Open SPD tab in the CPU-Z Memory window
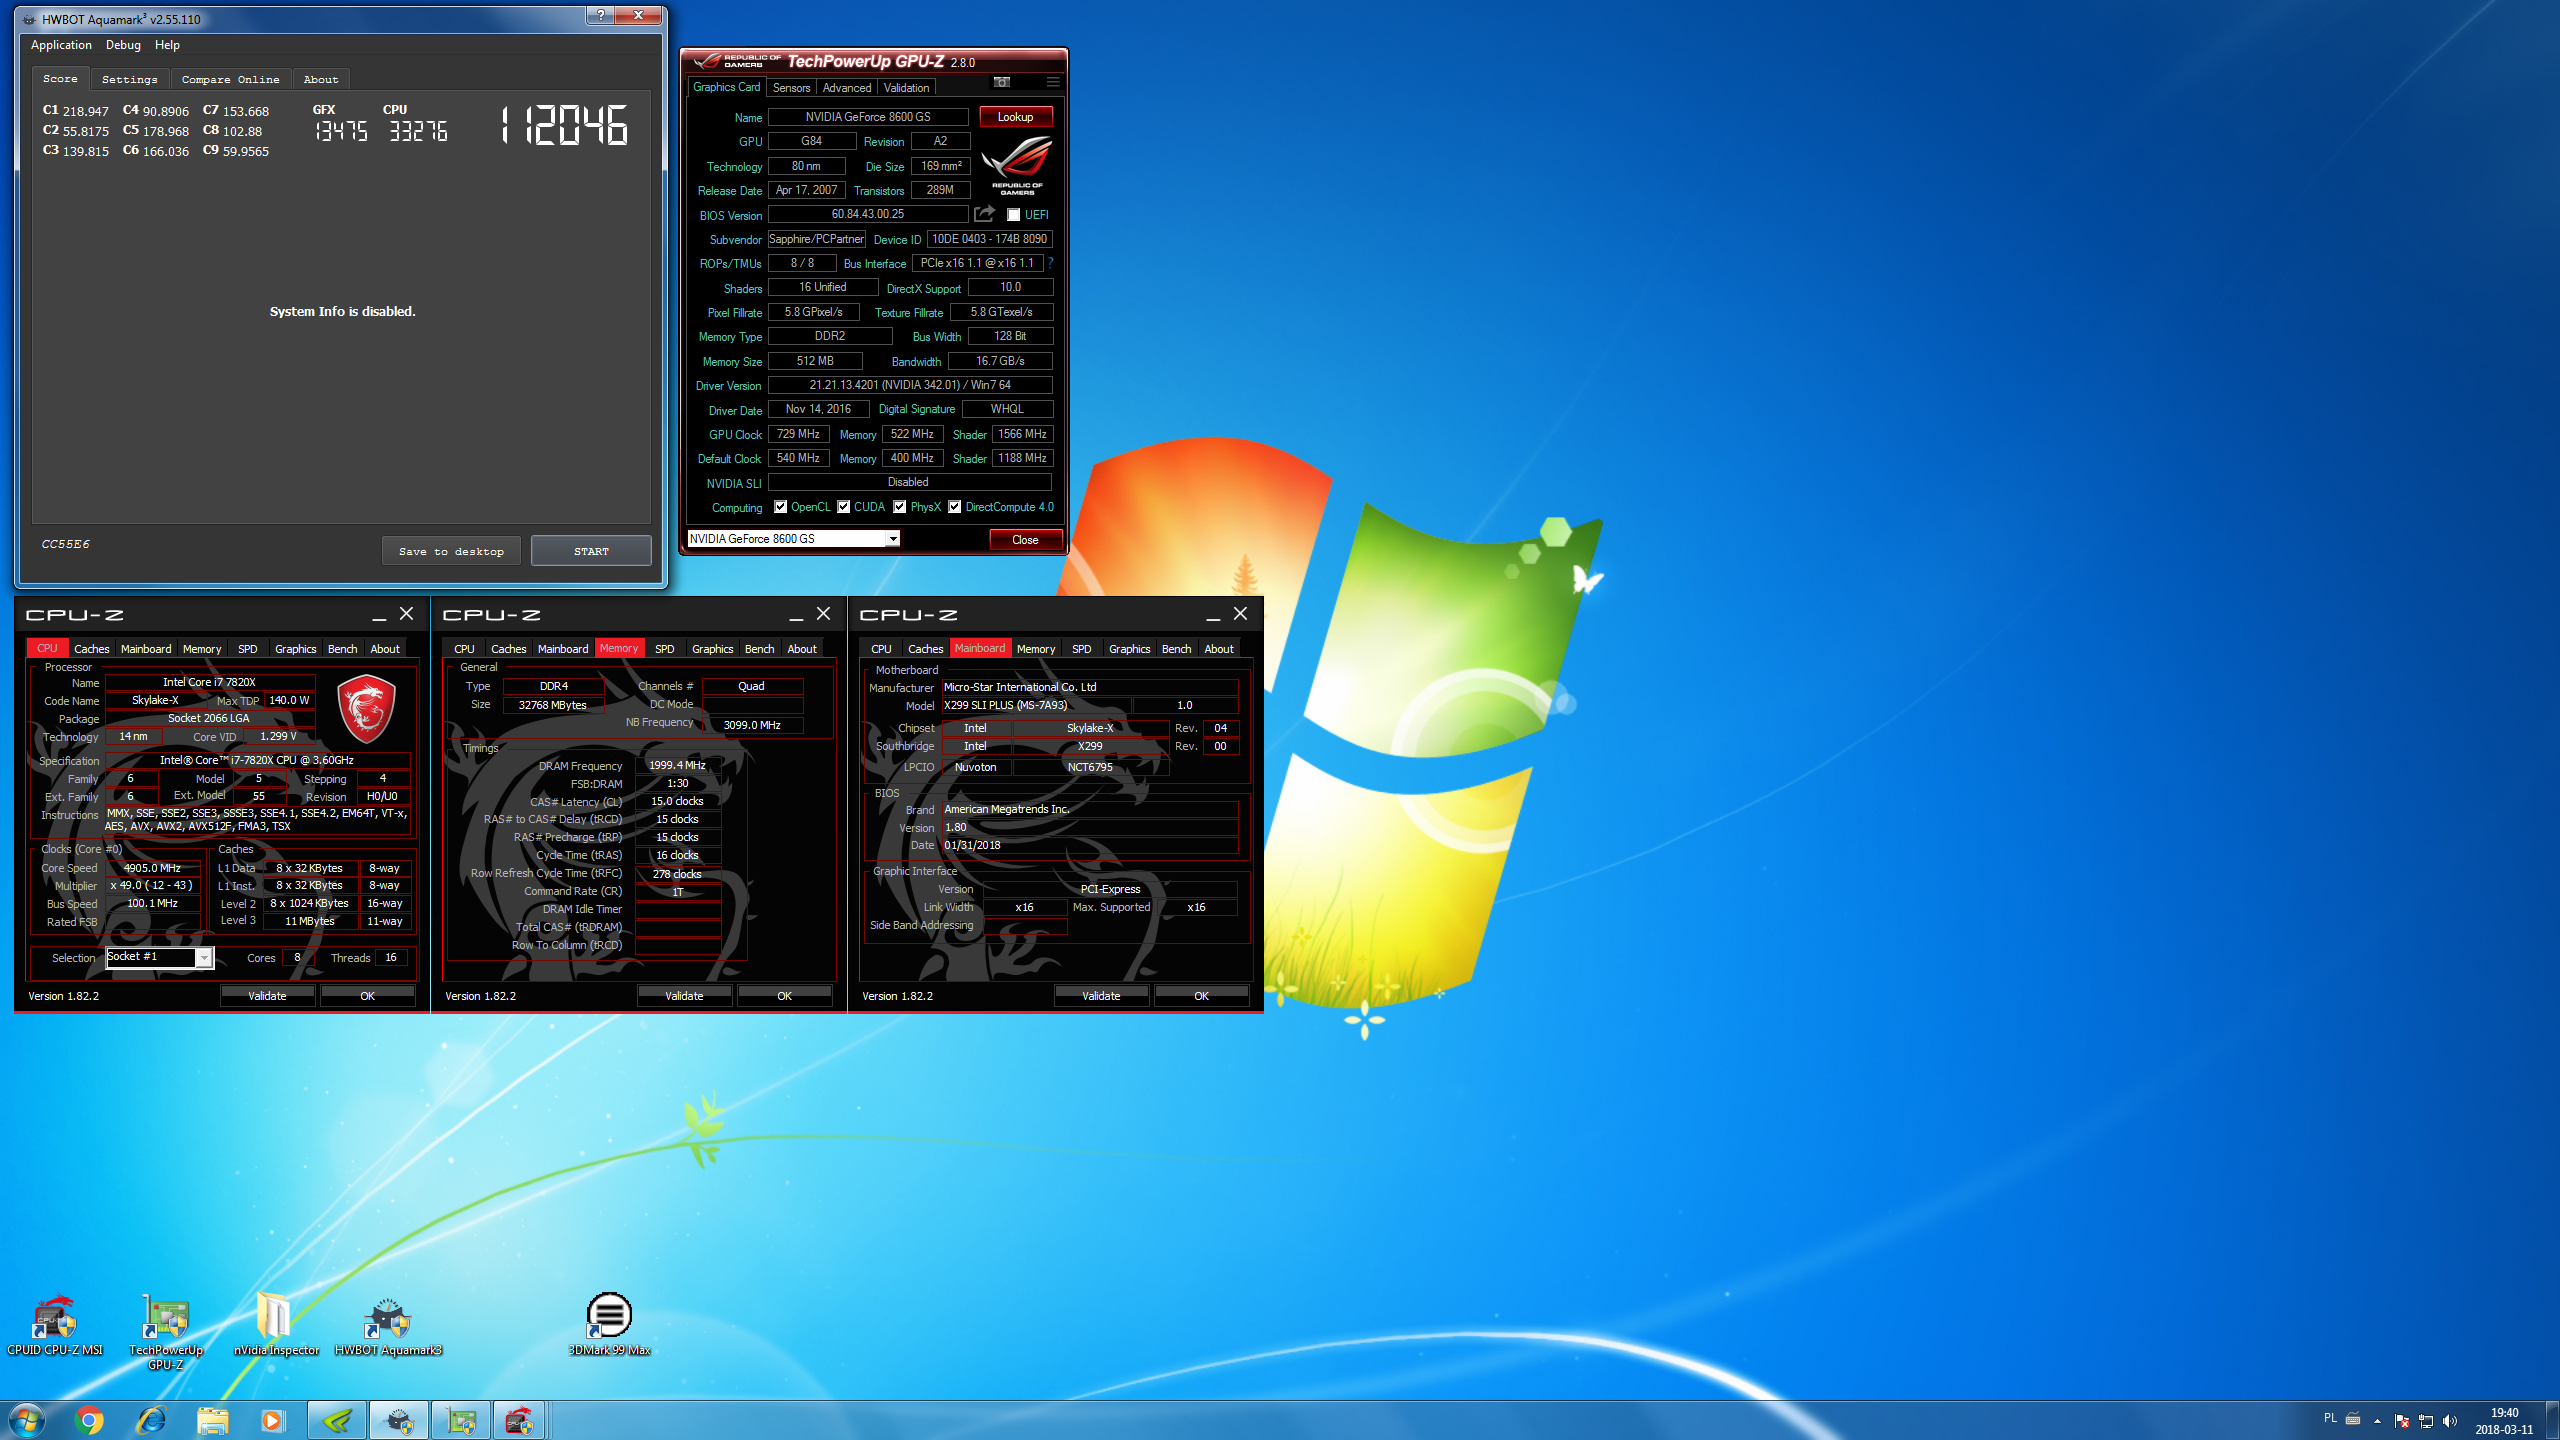The width and height of the screenshot is (2560, 1440). pyautogui.click(x=664, y=649)
